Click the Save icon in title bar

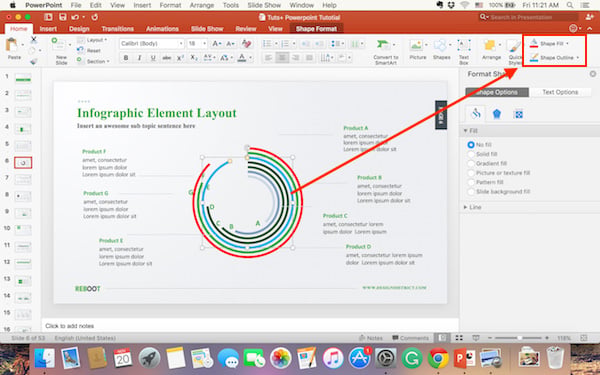[x=62, y=17]
